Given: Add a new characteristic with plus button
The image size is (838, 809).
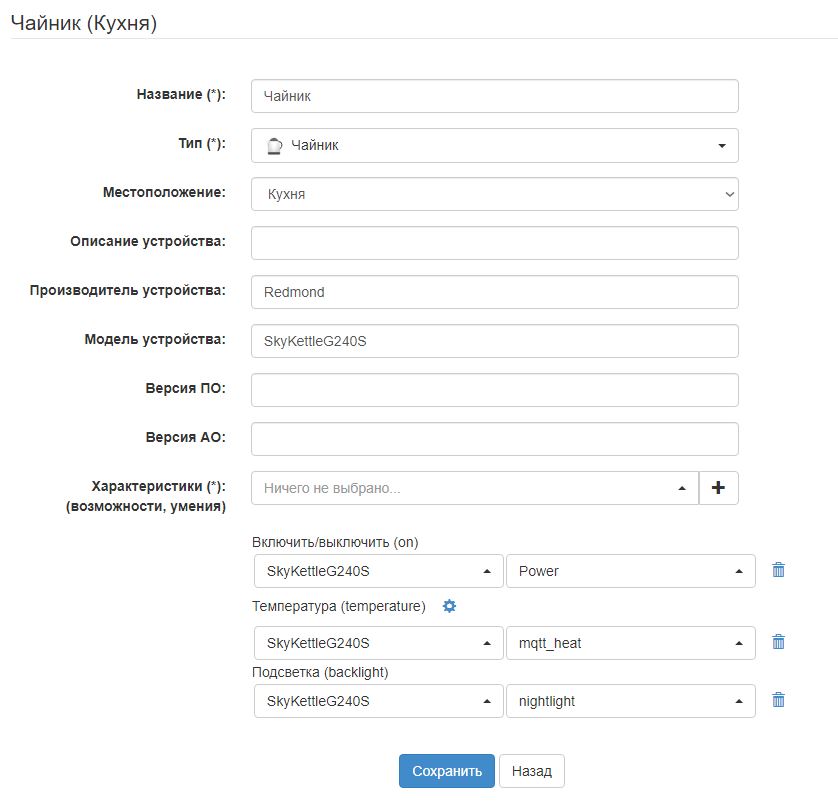Looking at the screenshot, I should (718, 488).
